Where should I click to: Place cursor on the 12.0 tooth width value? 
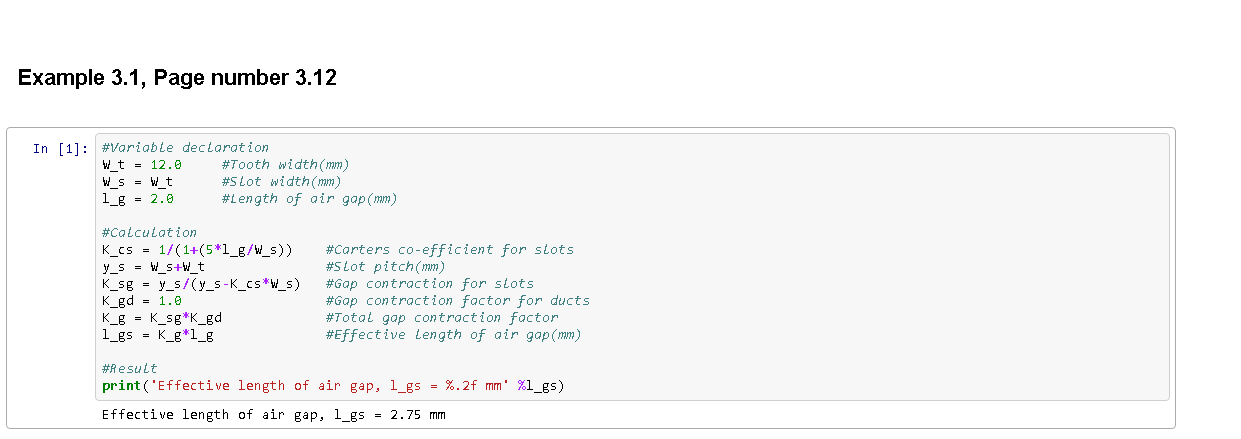click(x=165, y=164)
